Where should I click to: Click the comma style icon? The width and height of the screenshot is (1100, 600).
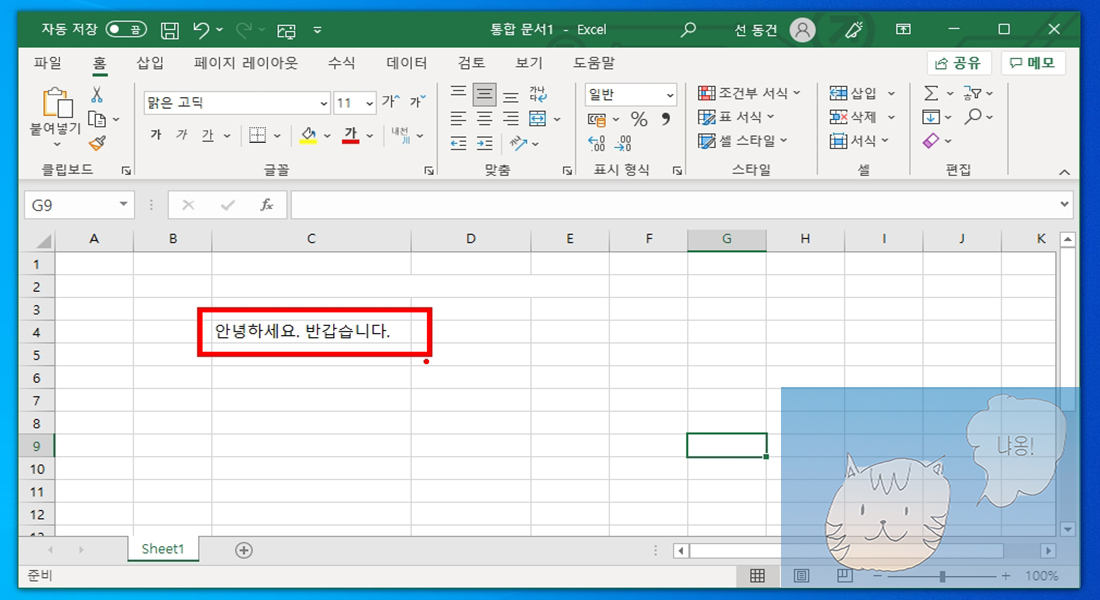pos(665,119)
